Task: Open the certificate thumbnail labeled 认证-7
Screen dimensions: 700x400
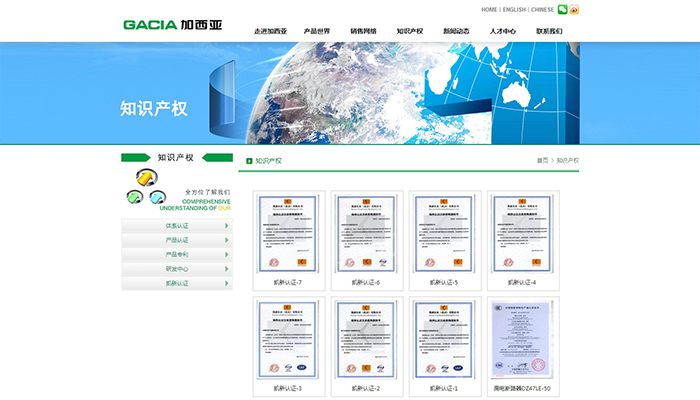Action: click(x=288, y=233)
